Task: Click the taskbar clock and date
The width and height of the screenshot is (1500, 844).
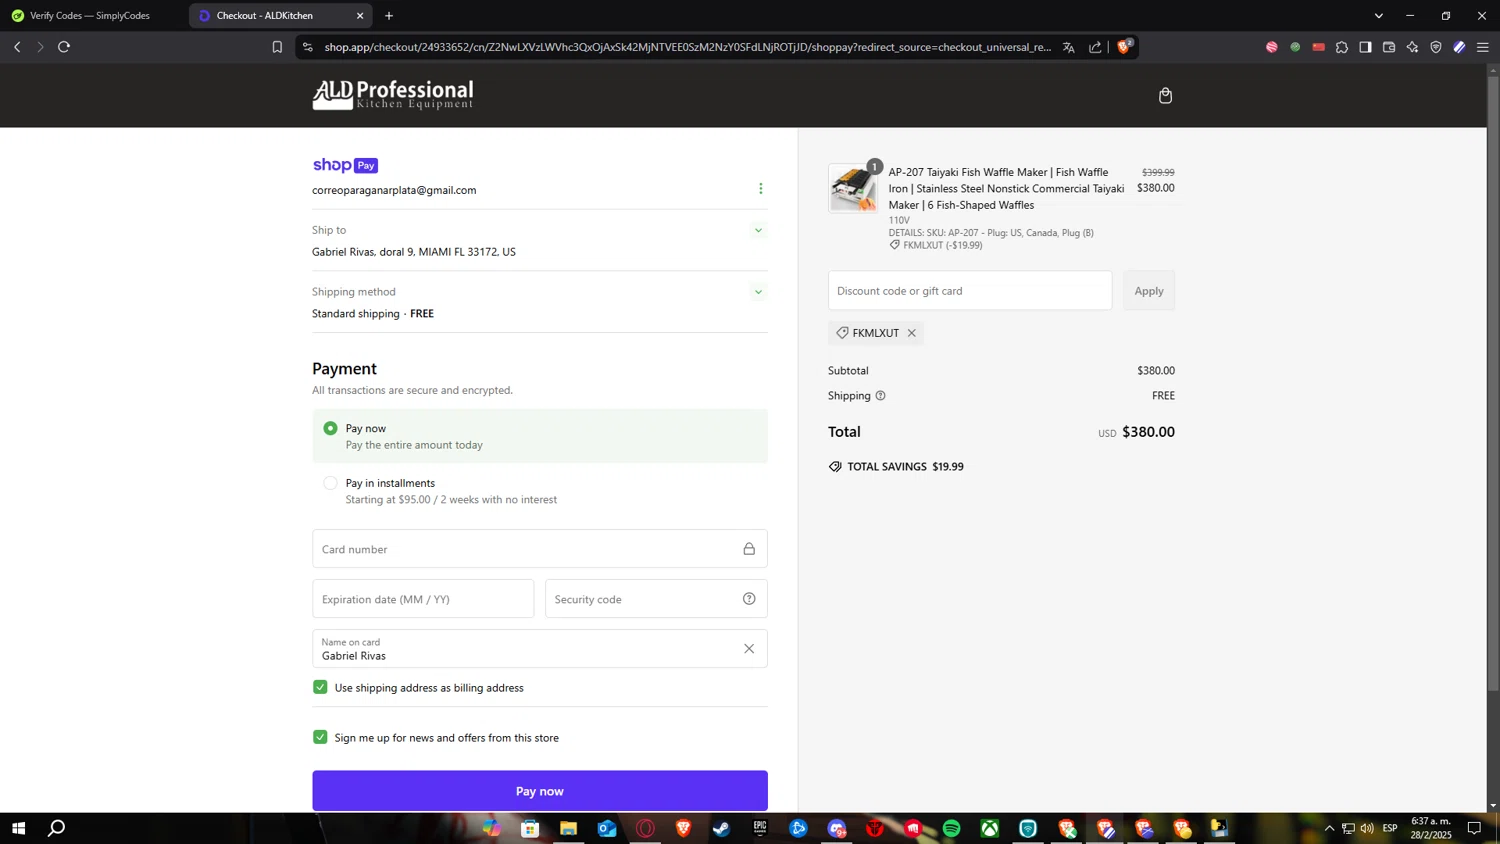Action: (x=1431, y=828)
